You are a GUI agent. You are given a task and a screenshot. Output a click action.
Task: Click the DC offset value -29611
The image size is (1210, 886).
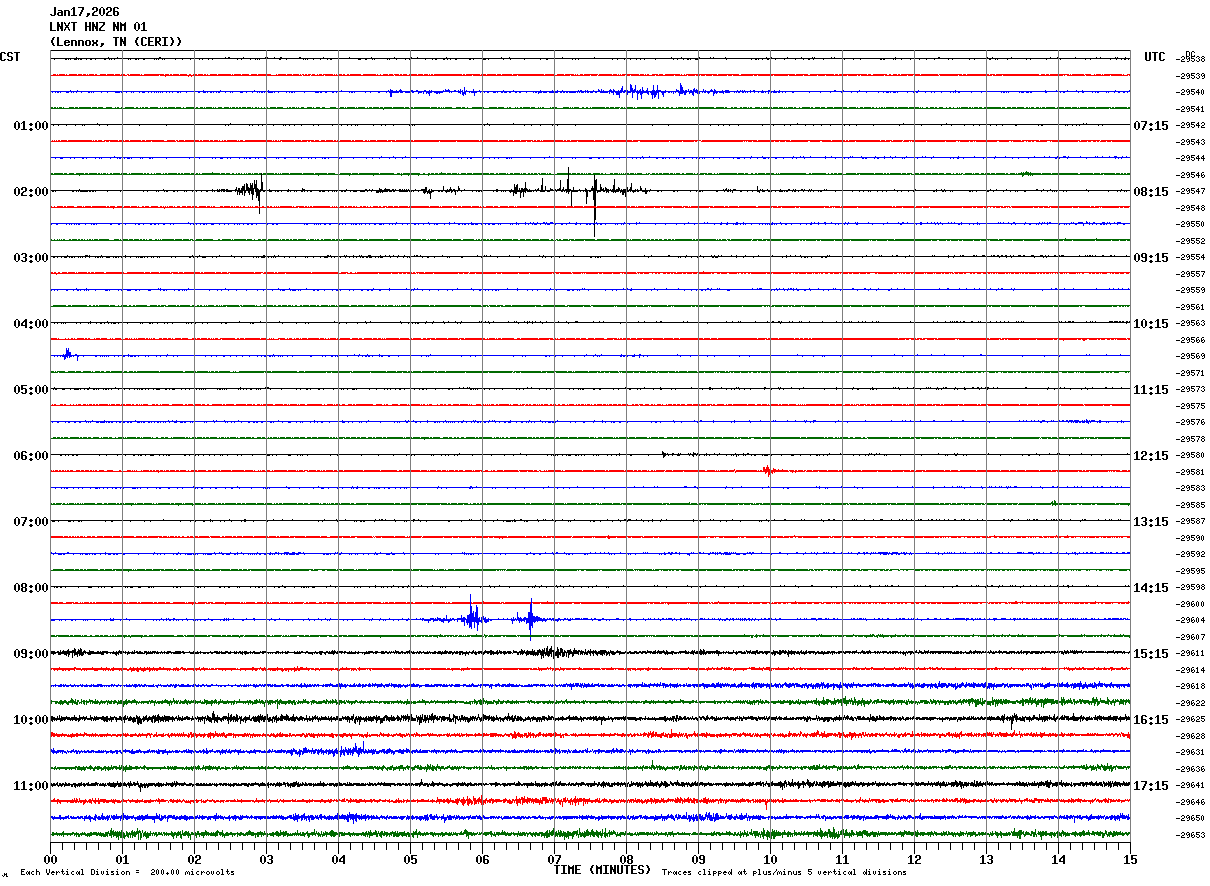pos(1191,653)
